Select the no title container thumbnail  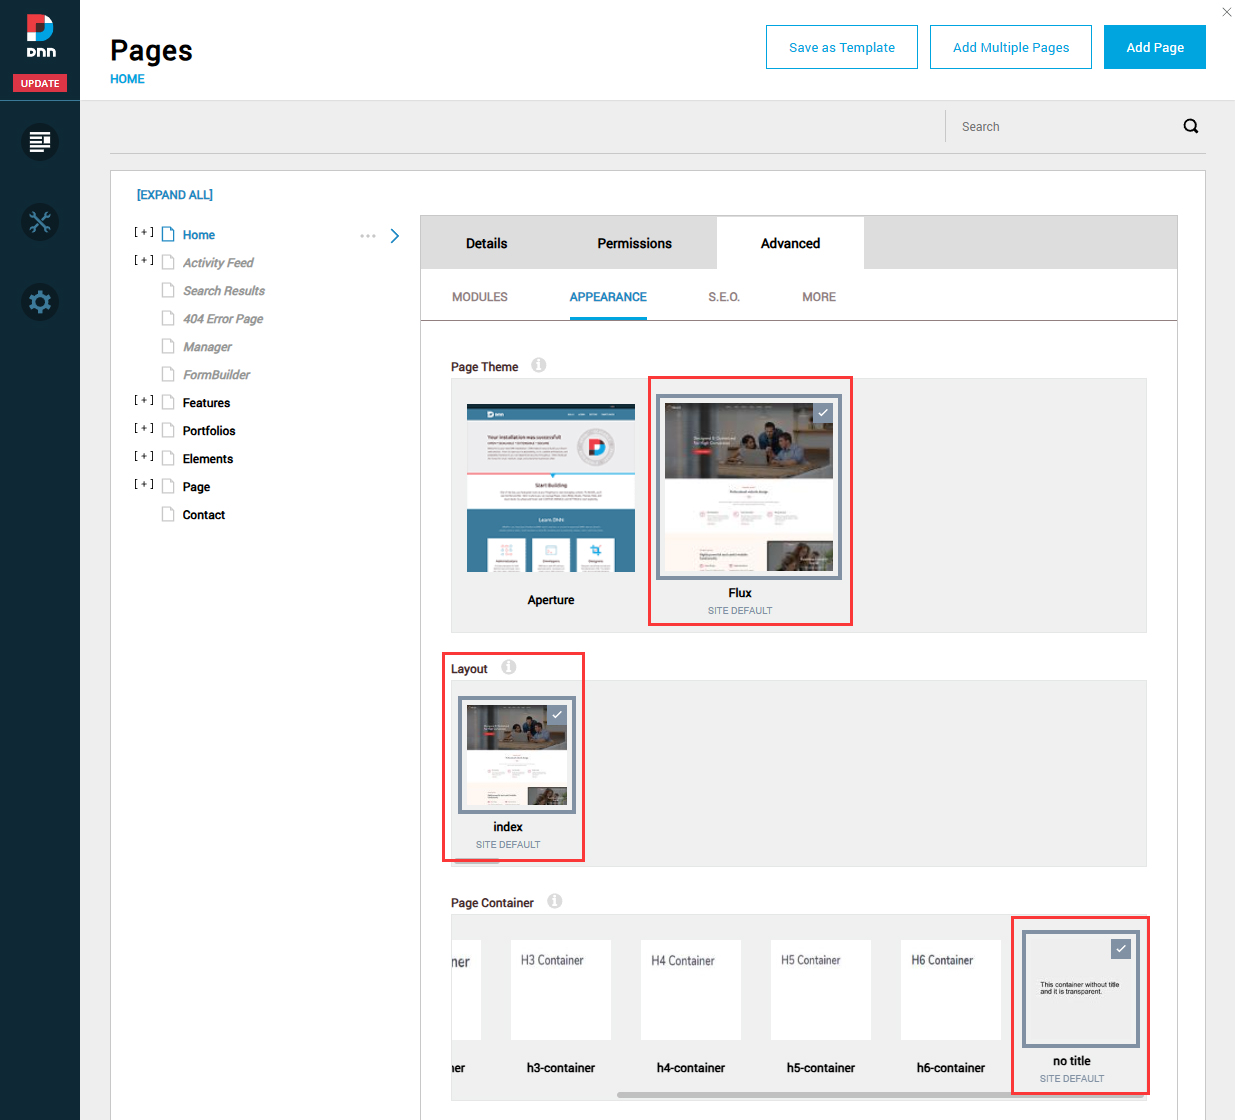coord(1081,989)
